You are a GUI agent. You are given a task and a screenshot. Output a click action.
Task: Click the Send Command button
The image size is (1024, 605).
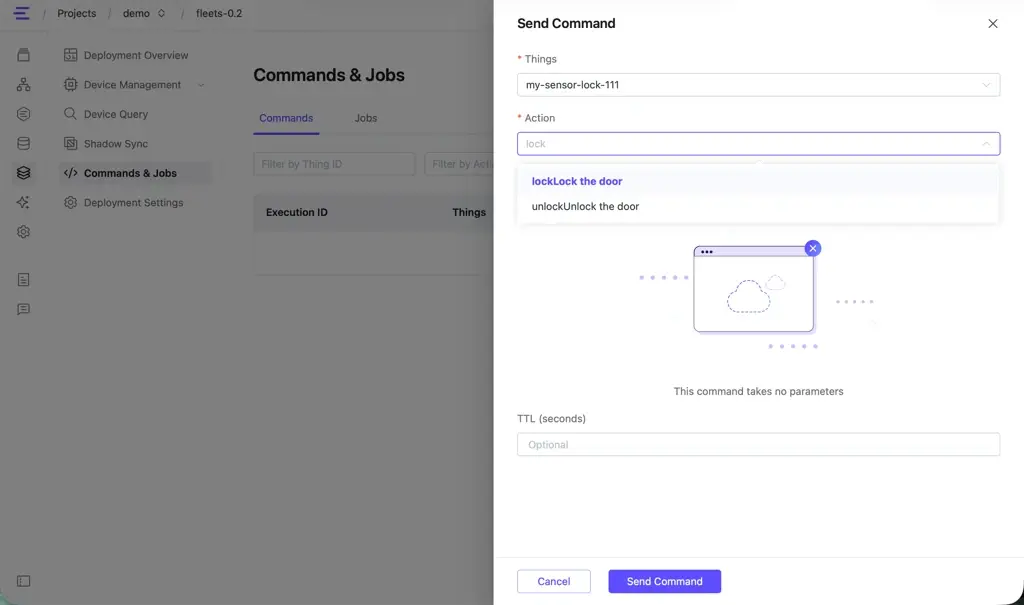[x=664, y=581]
